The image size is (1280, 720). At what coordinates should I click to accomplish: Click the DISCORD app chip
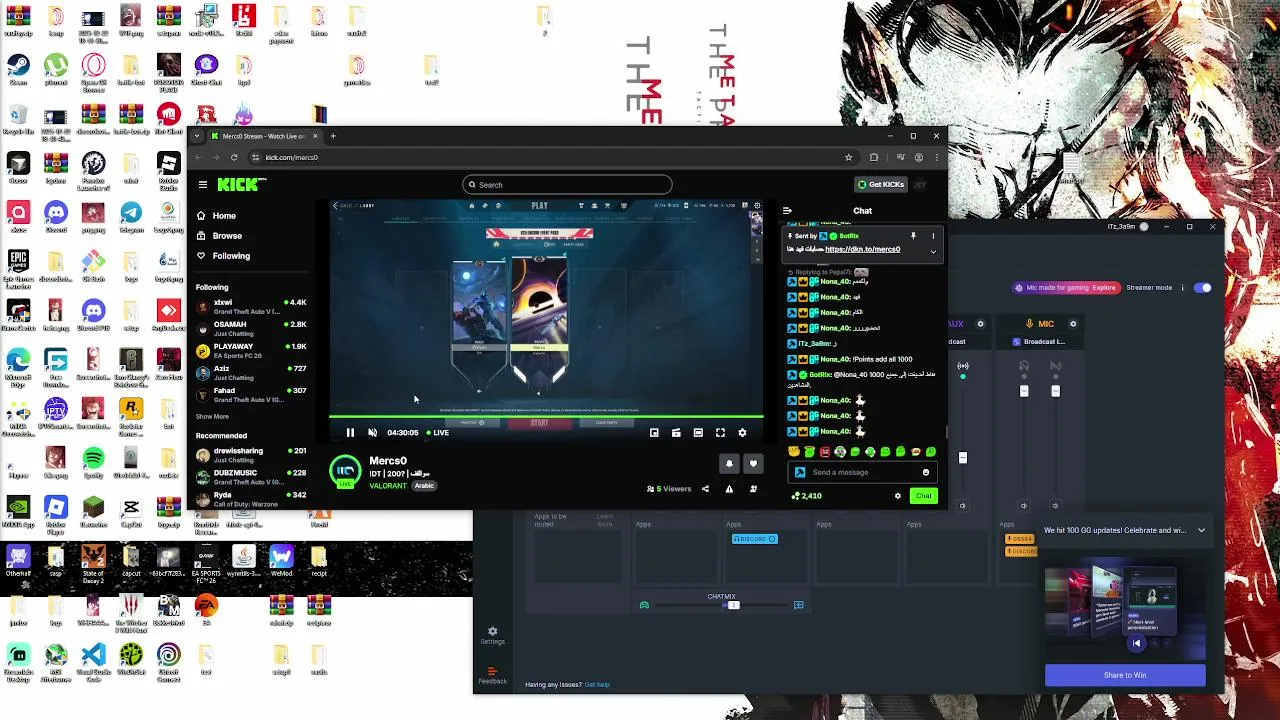[754, 539]
